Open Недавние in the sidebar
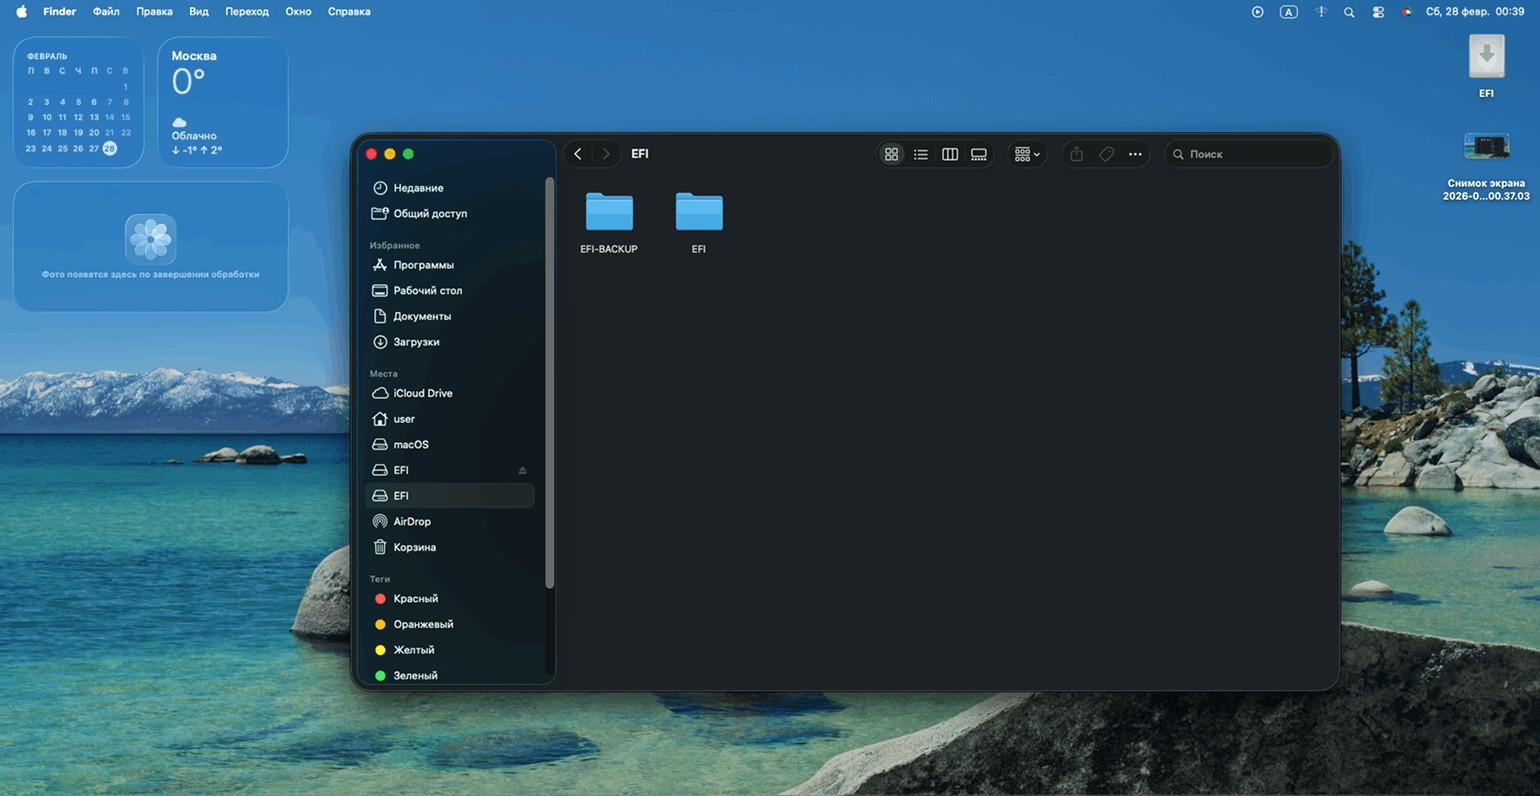 pos(450,188)
